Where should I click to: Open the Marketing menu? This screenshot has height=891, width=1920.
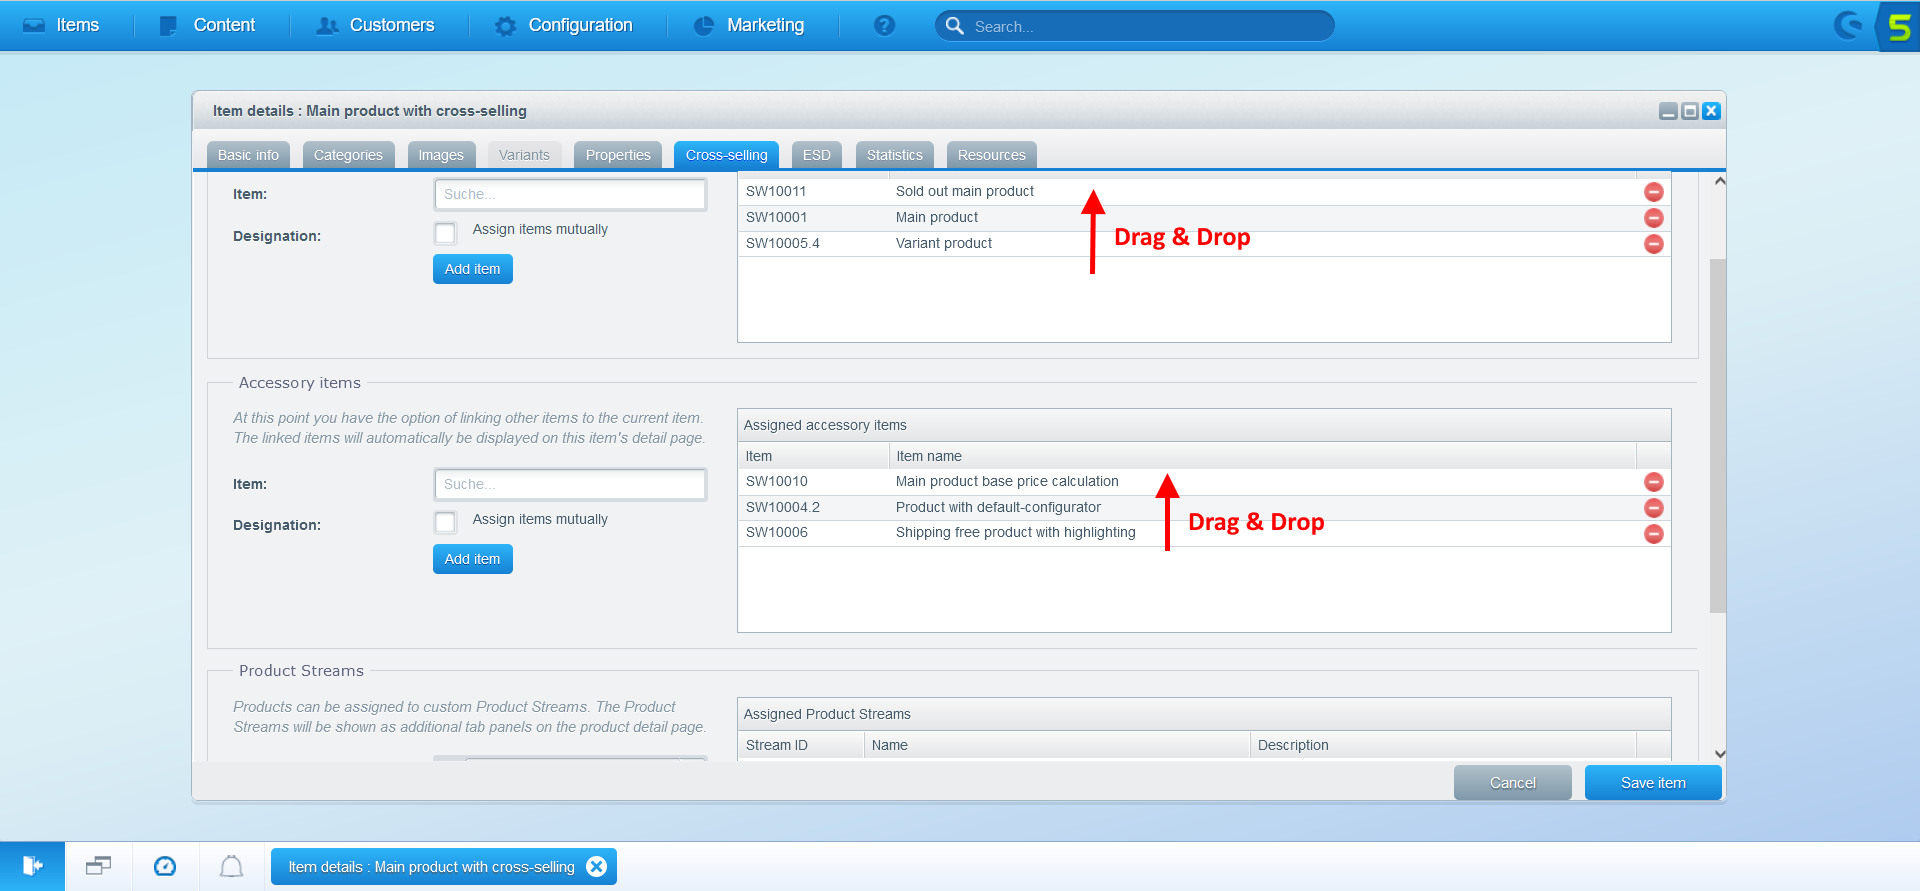point(750,26)
